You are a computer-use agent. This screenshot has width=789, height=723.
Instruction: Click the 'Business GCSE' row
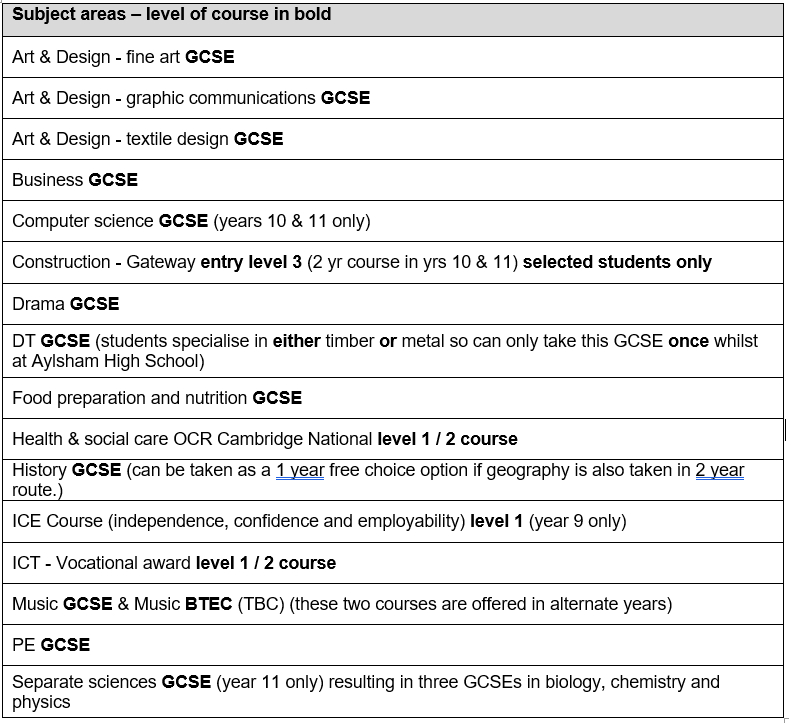click(75, 180)
